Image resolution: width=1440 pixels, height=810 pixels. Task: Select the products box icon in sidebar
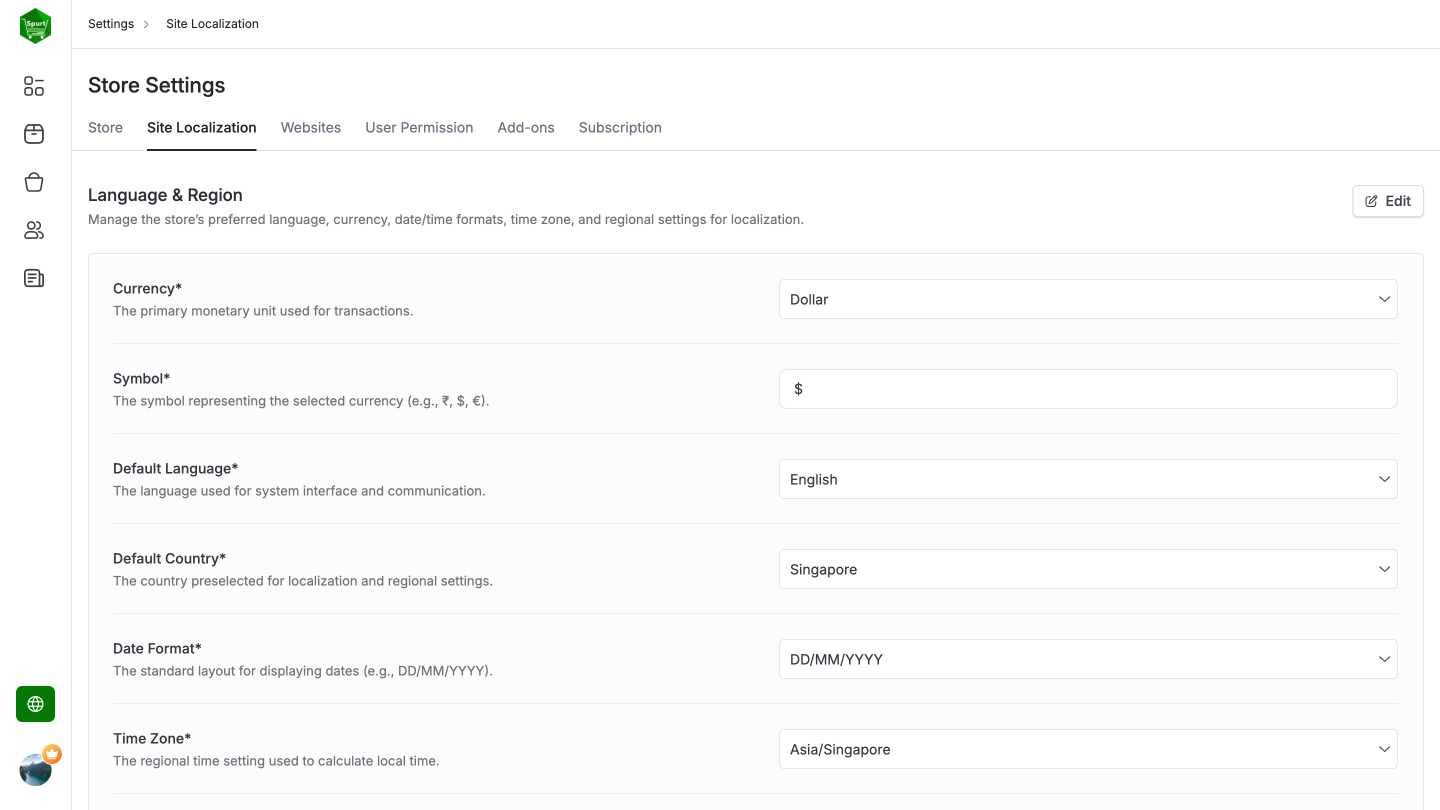tap(33, 134)
